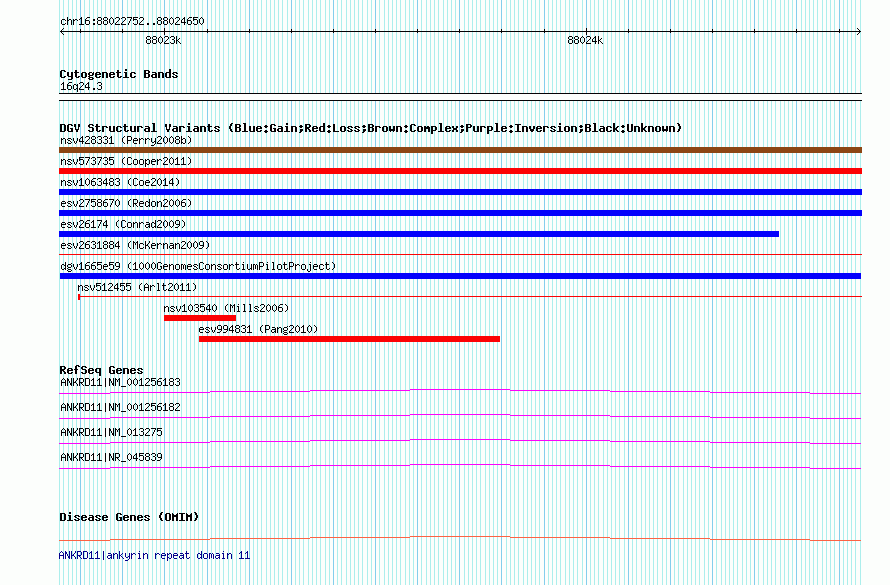
Task: Click the chr16:88022752..88024650 coordinate label
Action: [132, 21]
